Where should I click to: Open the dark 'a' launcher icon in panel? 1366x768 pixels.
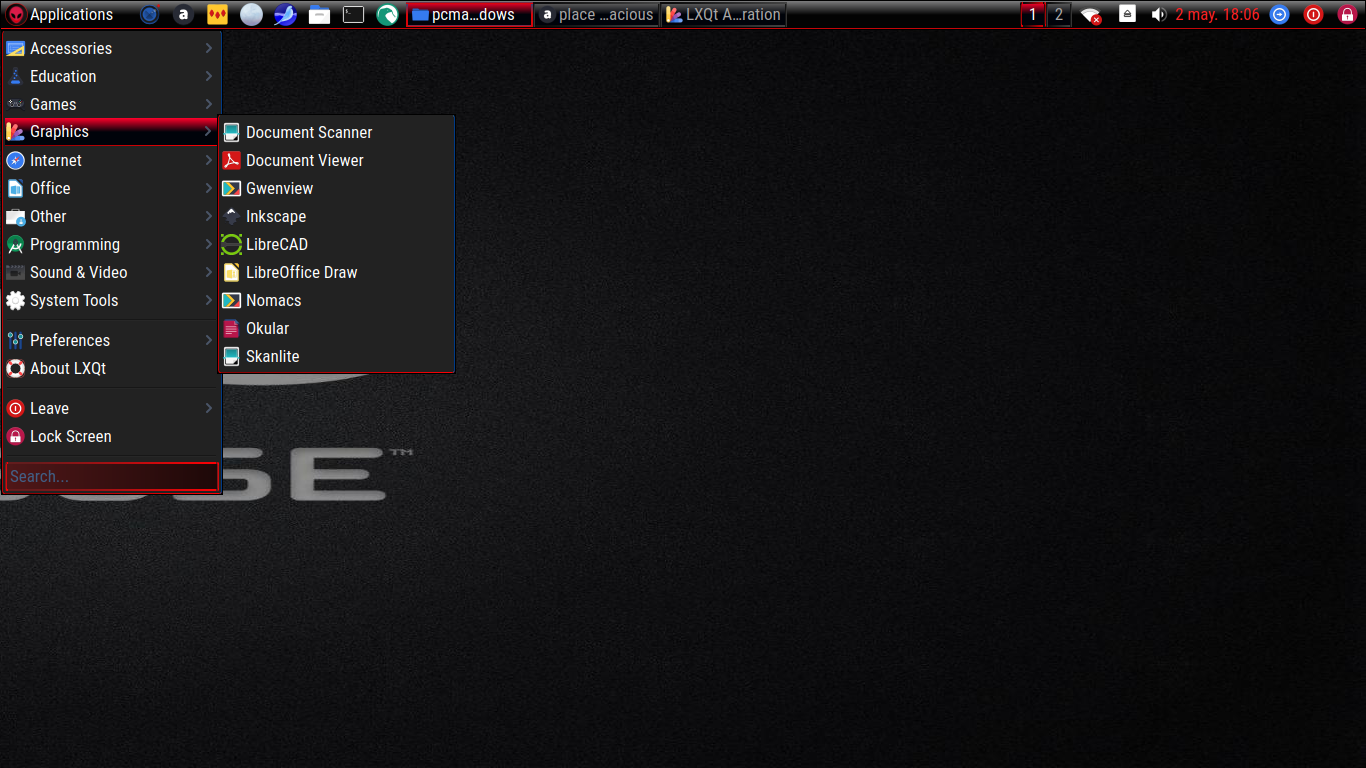(183, 15)
